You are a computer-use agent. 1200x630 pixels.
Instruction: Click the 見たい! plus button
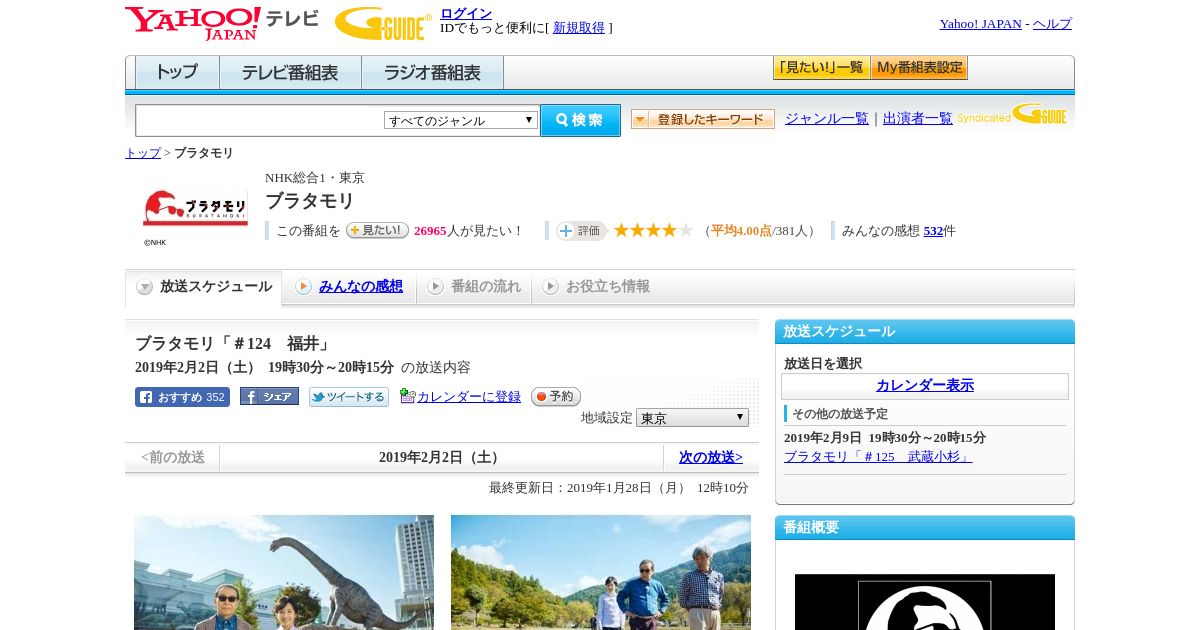pos(377,230)
